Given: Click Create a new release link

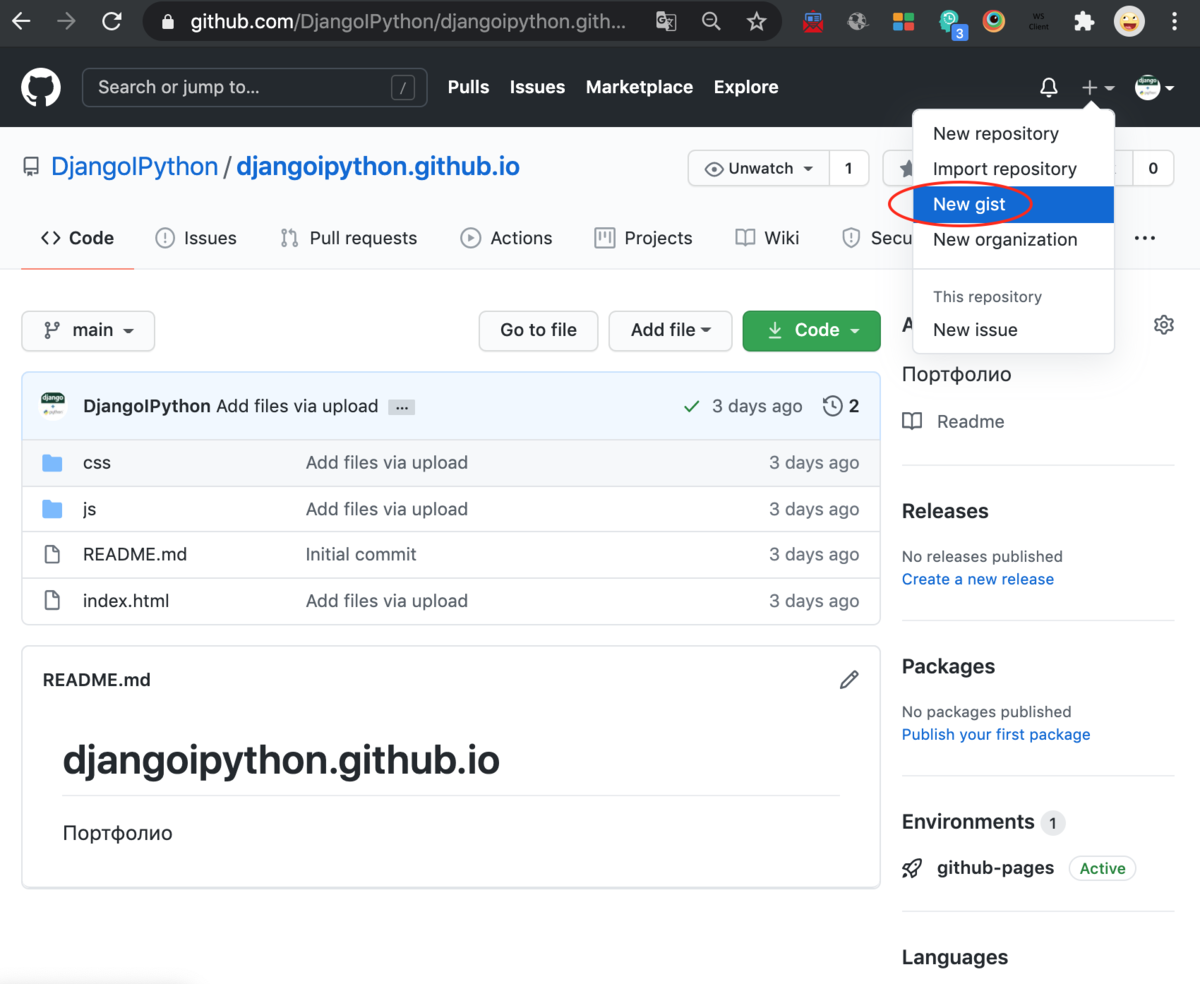Looking at the screenshot, I should [x=978, y=579].
